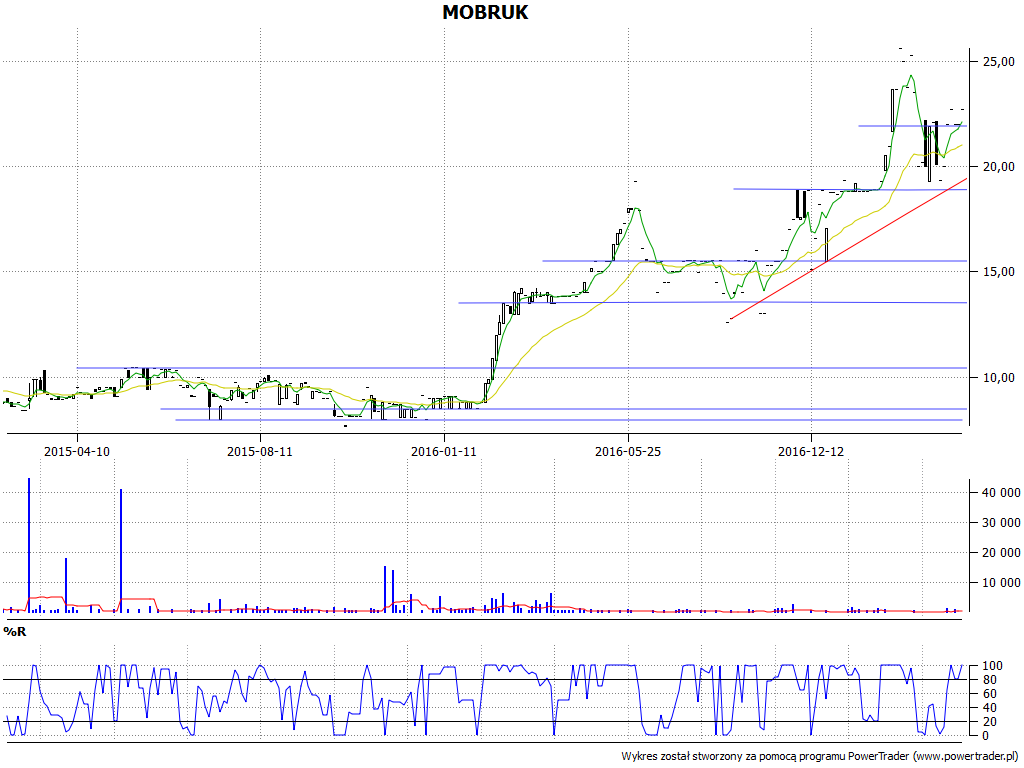Click the 2016-12-12 date label
The height and width of the screenshot is (768, 1024).
[x=811, y=451]
